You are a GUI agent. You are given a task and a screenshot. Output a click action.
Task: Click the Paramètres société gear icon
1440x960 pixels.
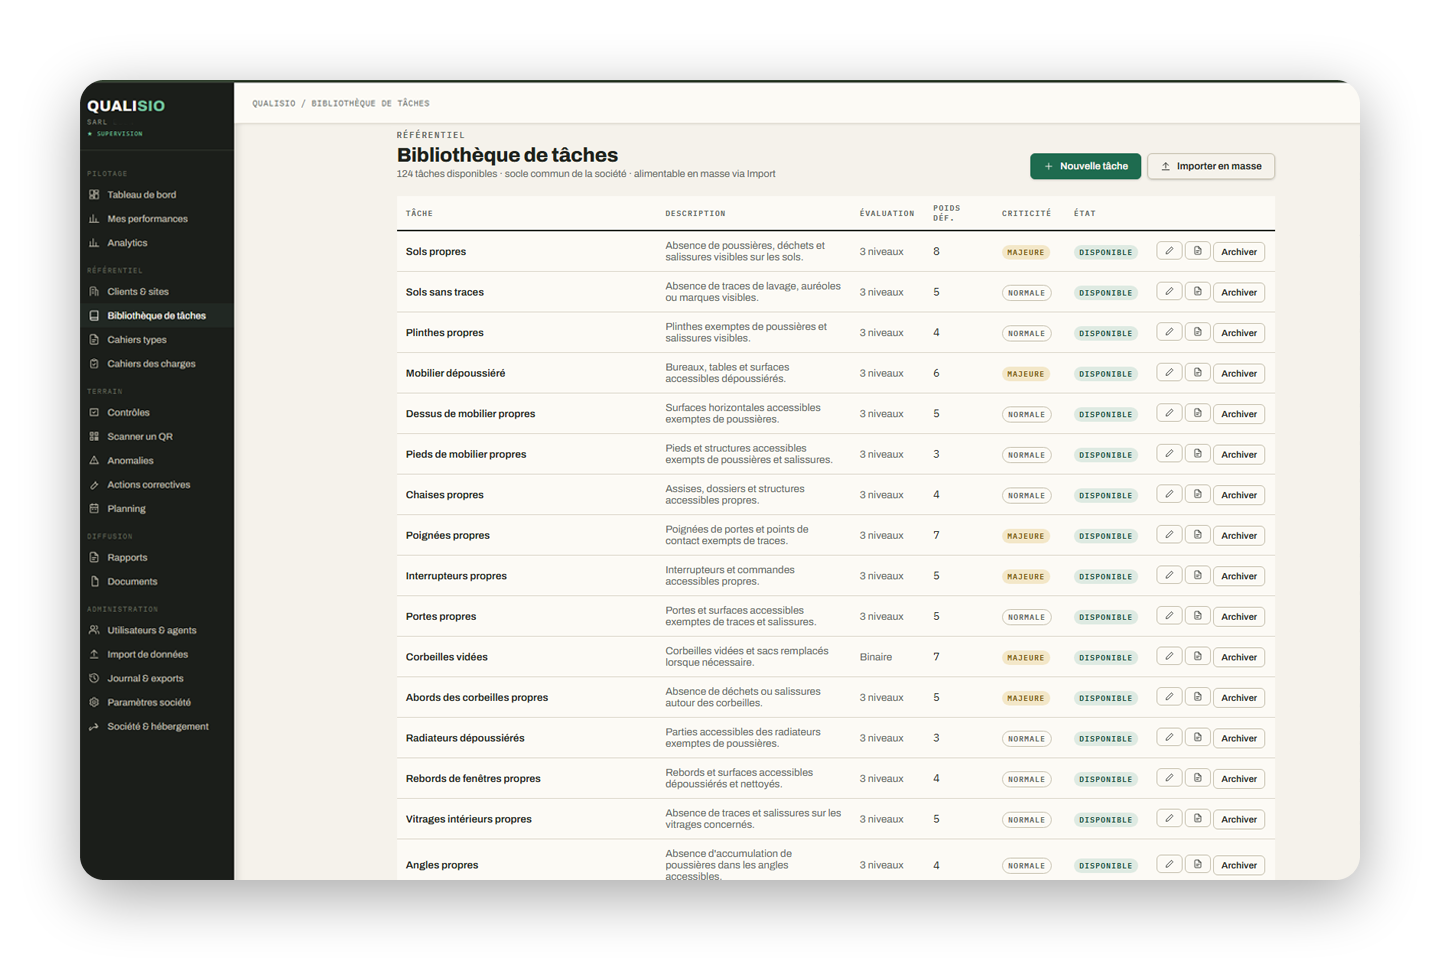tap(94, 702)
